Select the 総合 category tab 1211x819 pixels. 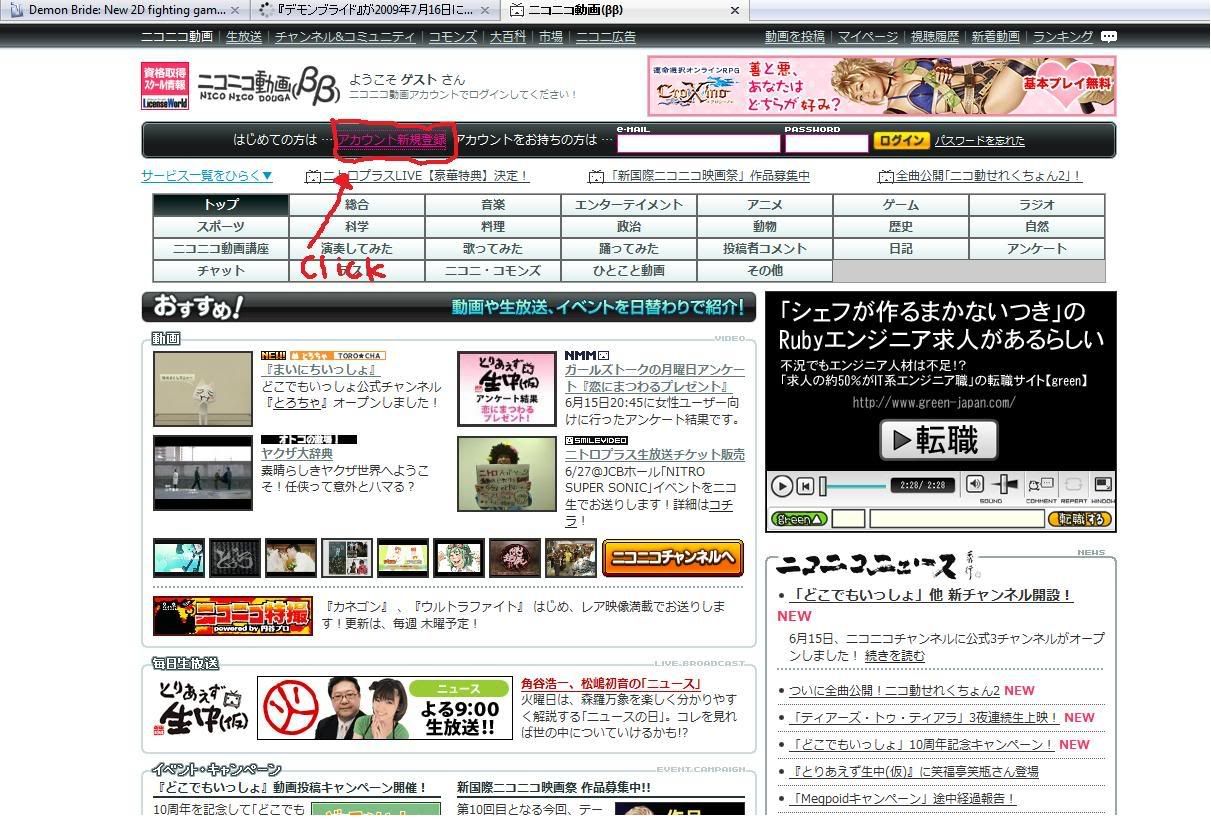[357, 205]
